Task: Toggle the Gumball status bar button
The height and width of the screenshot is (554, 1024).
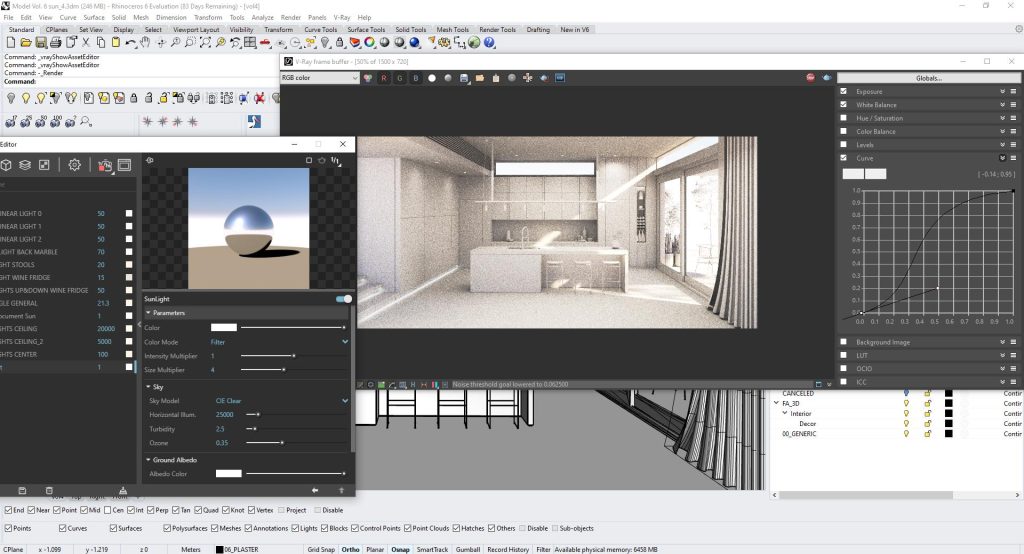Action: (468, 549)
